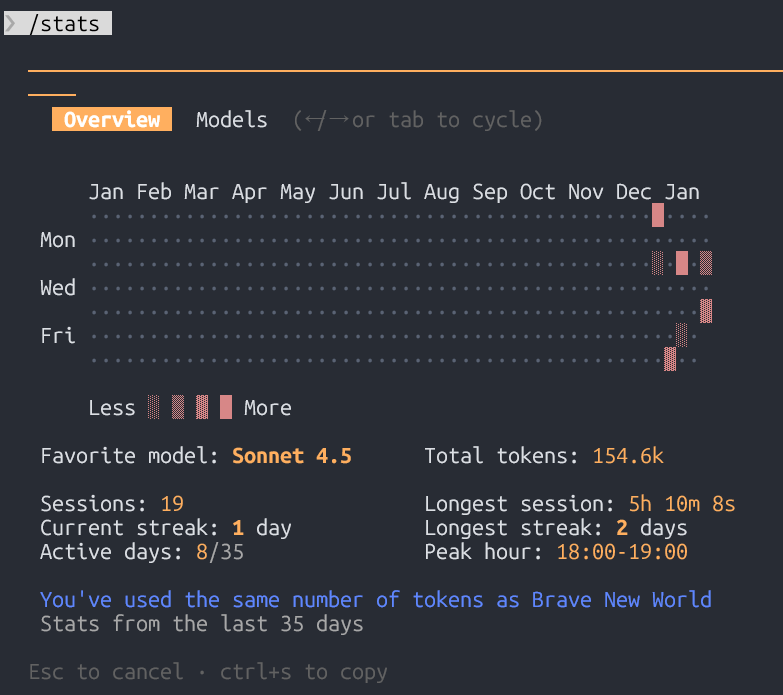Click the prompt chevron before /stats
Screen dimensions: 783x695
12,23
